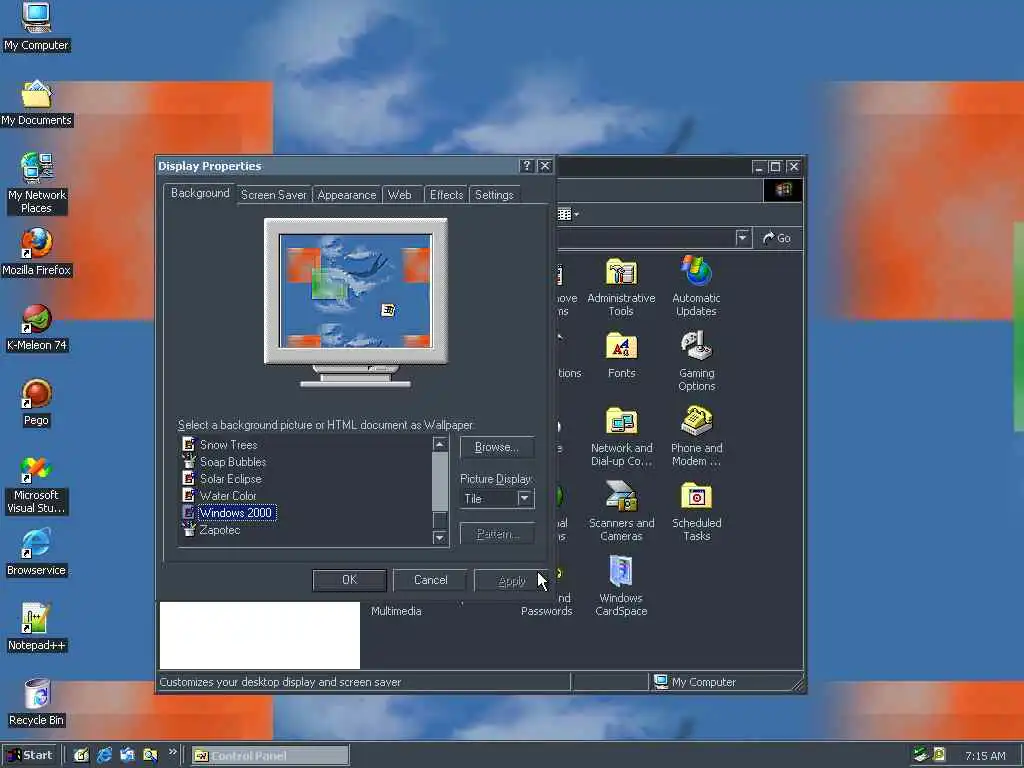Launch Outlook Express from Quick Launch

(x=127, y=755)
